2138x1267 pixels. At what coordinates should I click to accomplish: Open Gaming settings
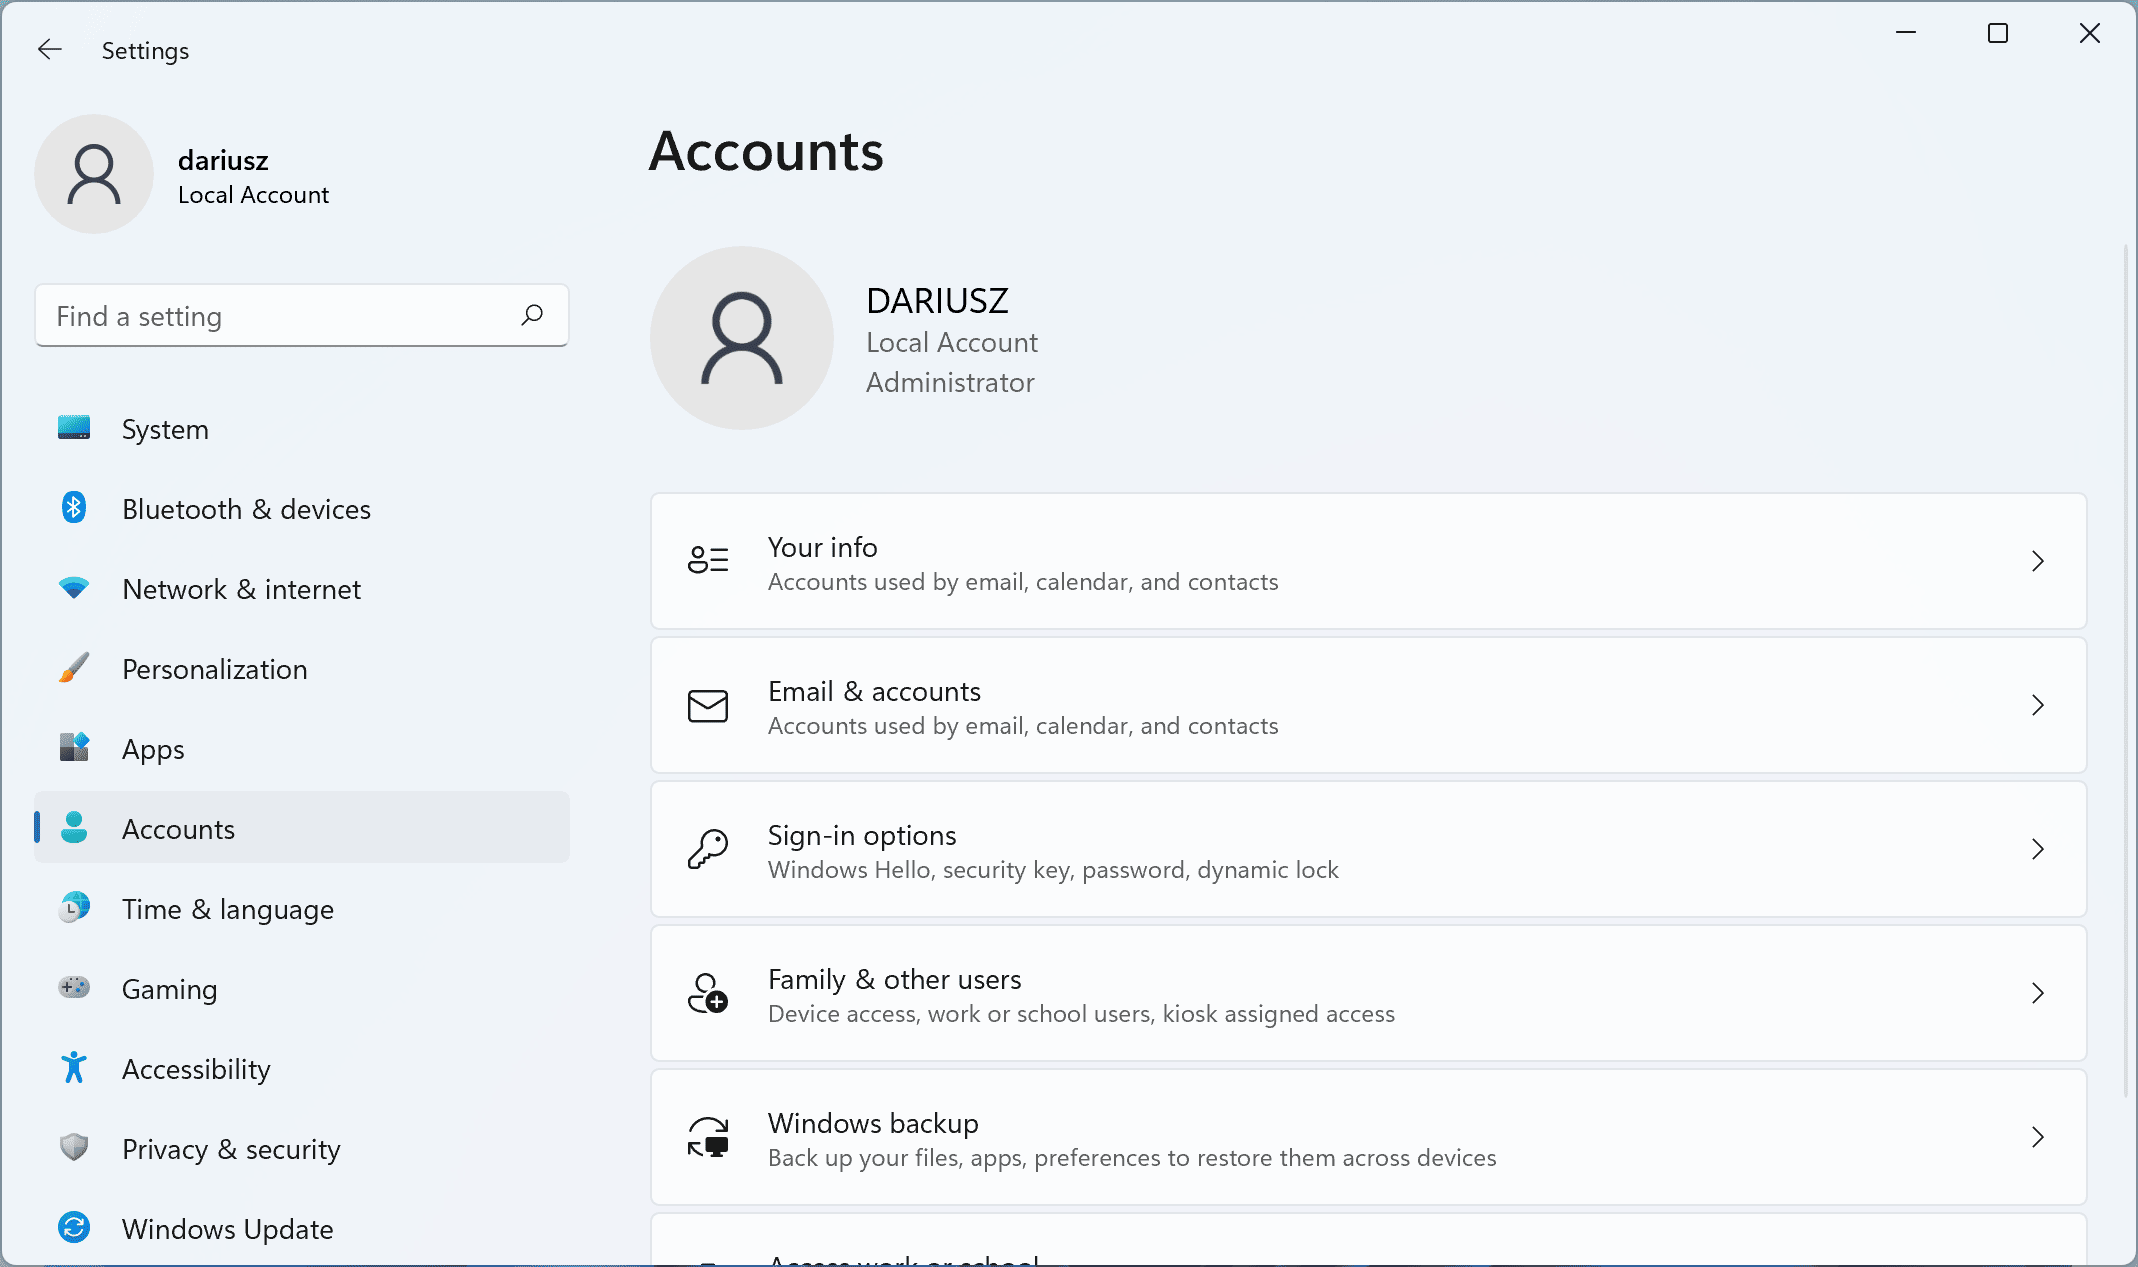tap(302, 988)
